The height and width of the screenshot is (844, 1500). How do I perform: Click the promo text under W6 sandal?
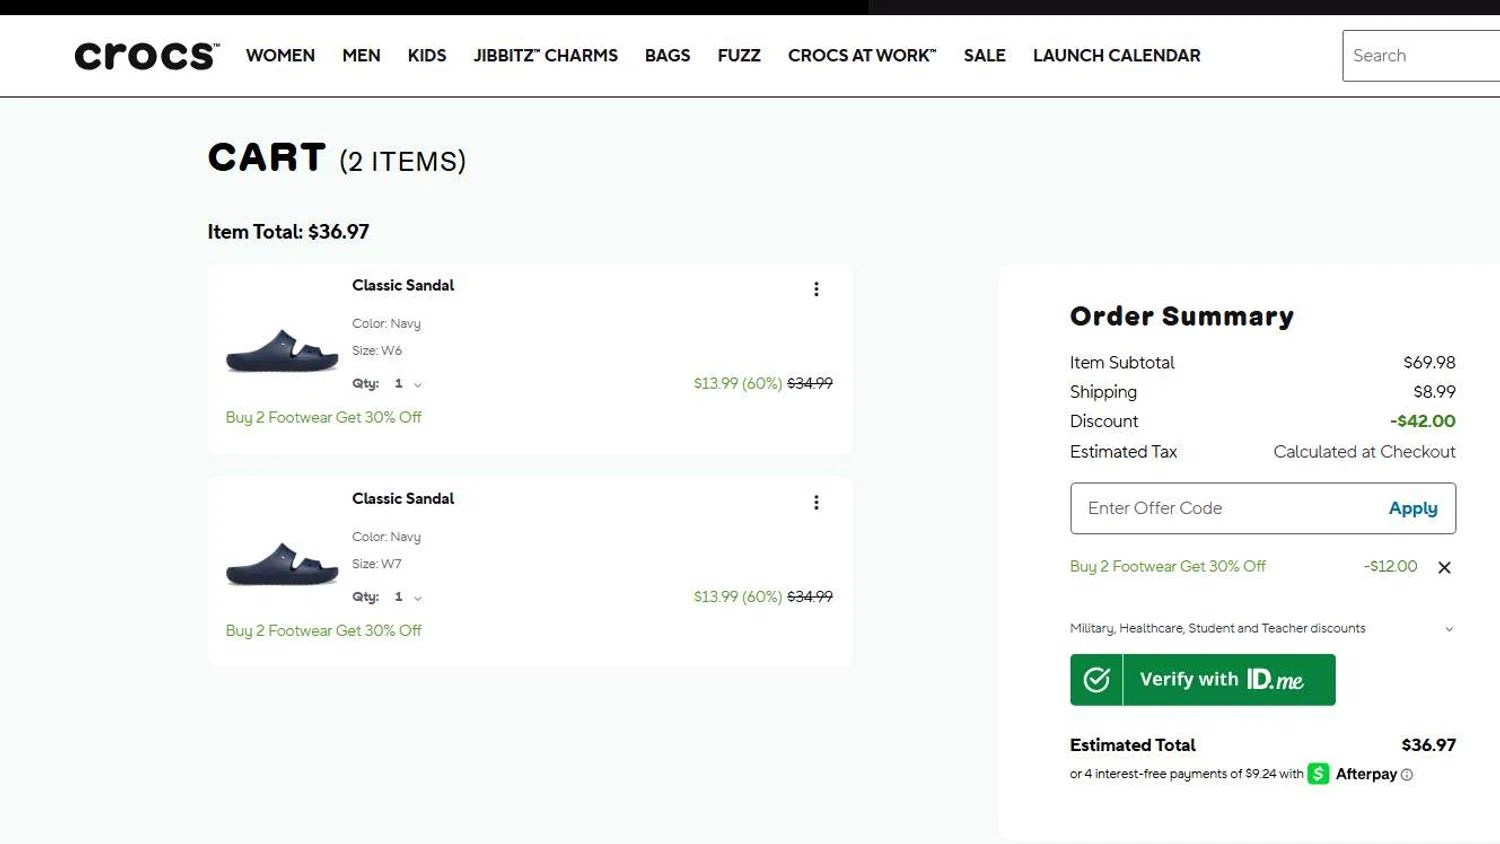point(324,417)
